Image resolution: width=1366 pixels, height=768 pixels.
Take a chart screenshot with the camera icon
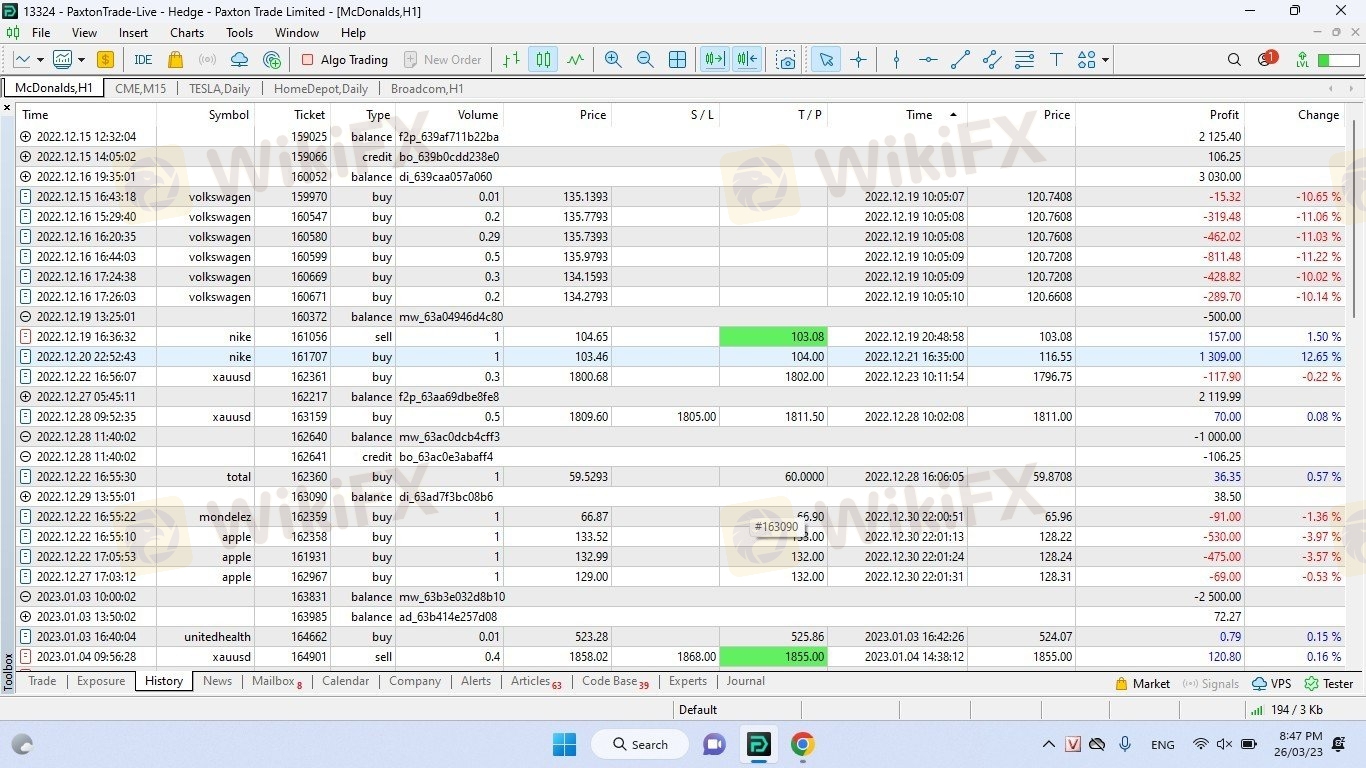tap(787, 60)
